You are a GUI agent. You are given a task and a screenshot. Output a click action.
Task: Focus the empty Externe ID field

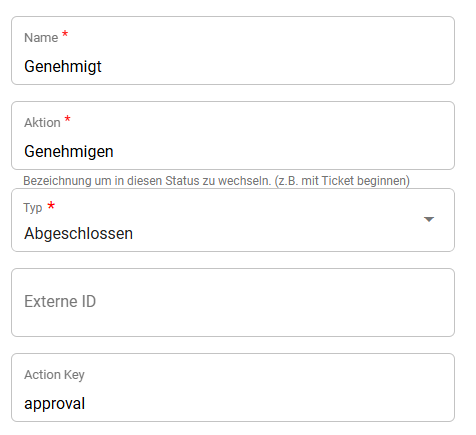pos(233,303)
